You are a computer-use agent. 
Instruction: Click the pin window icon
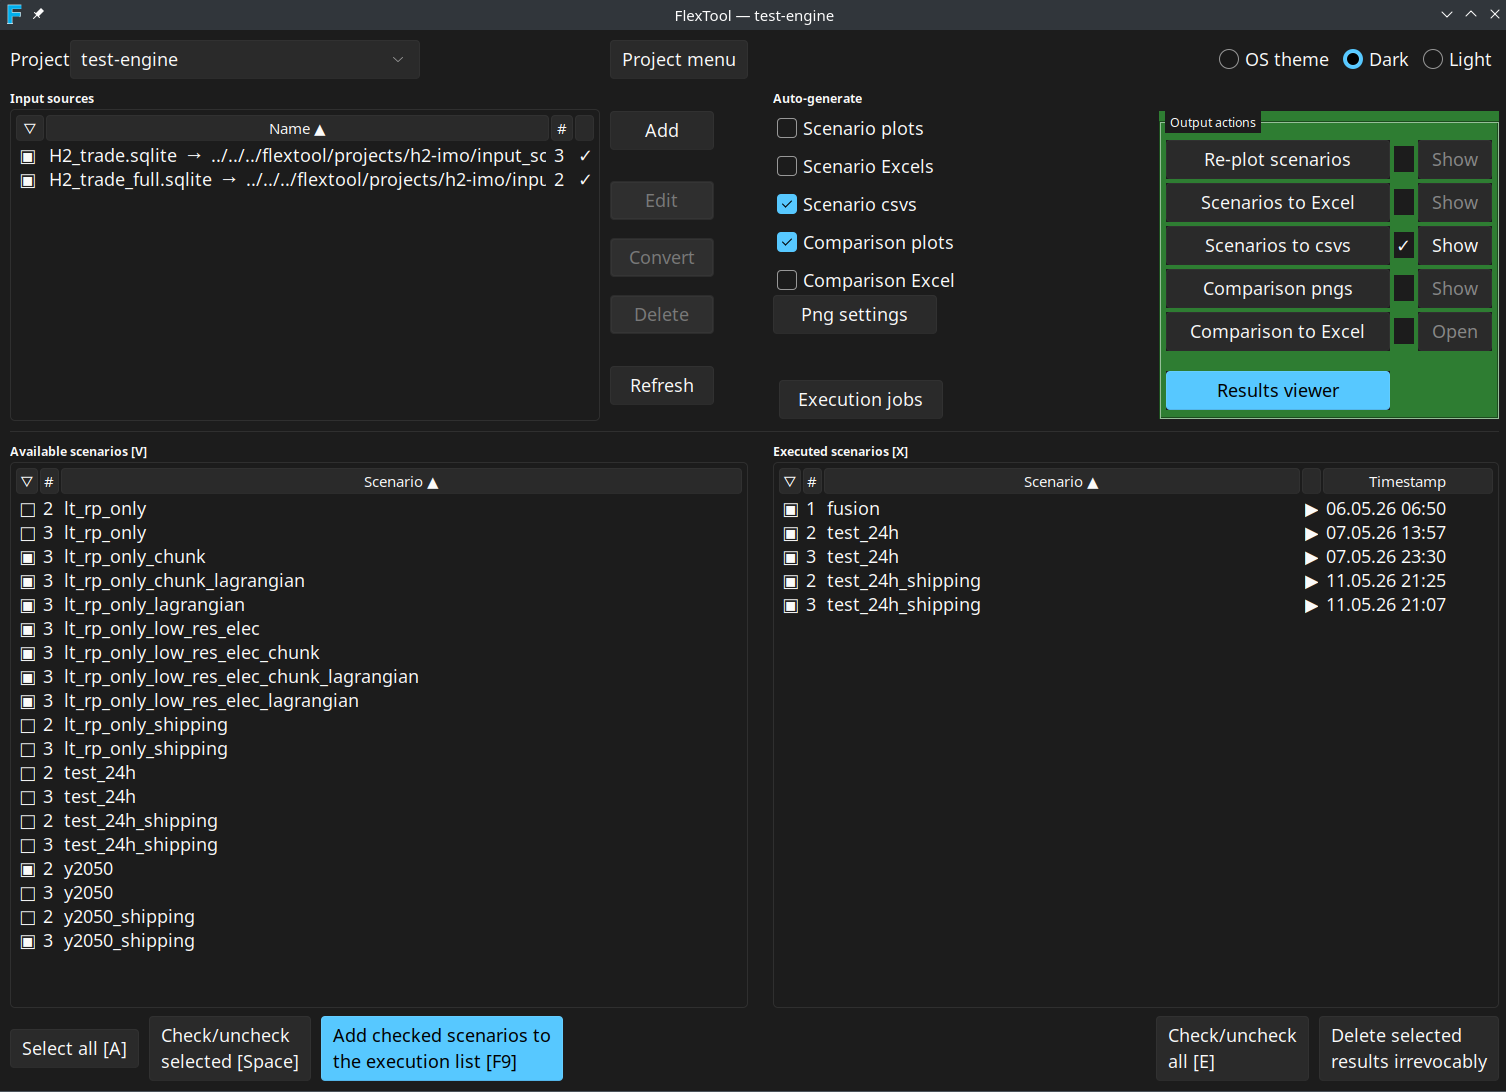point(38,14)
